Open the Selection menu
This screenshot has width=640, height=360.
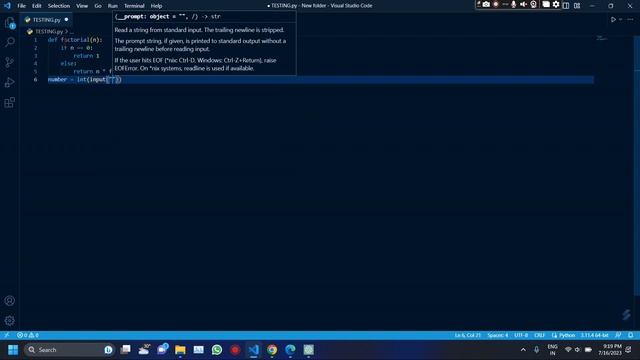[59, 6]
